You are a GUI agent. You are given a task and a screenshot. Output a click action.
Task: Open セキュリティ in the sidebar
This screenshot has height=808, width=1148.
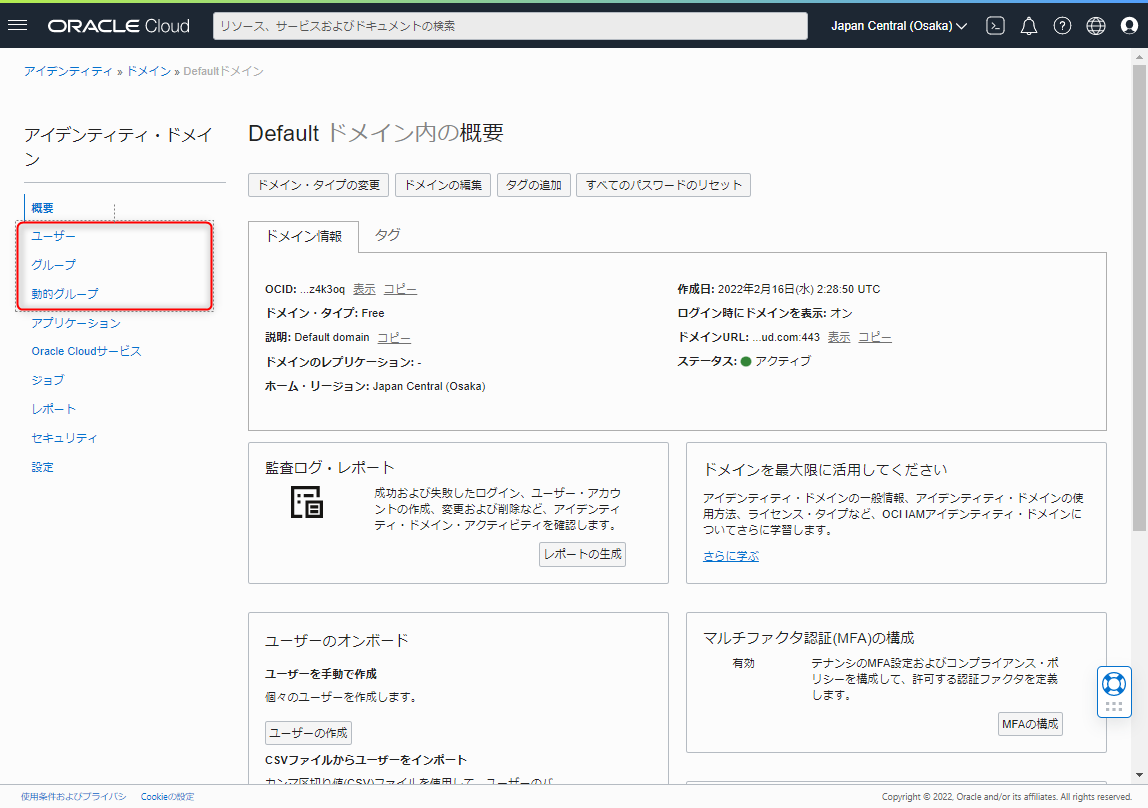pyautogui.click(x=64, y=438)
